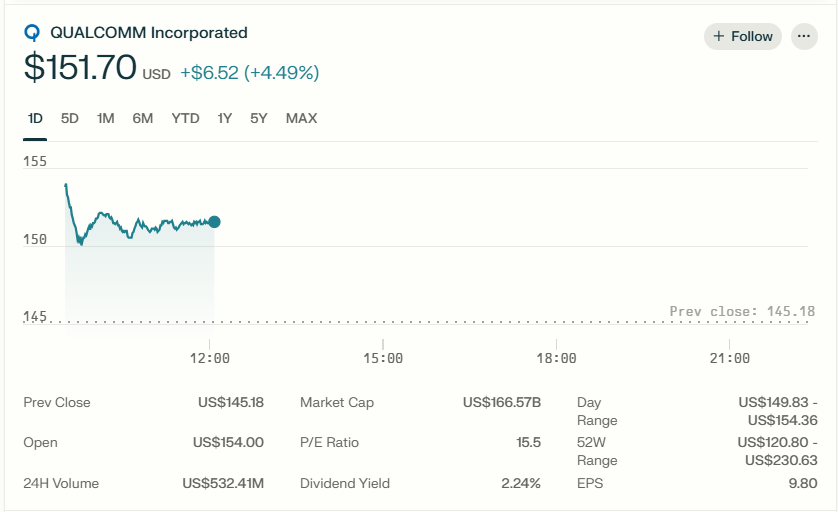Click the 155 price axis label
838x512 pixels.
pyautogui.click(x=35, y=161)
